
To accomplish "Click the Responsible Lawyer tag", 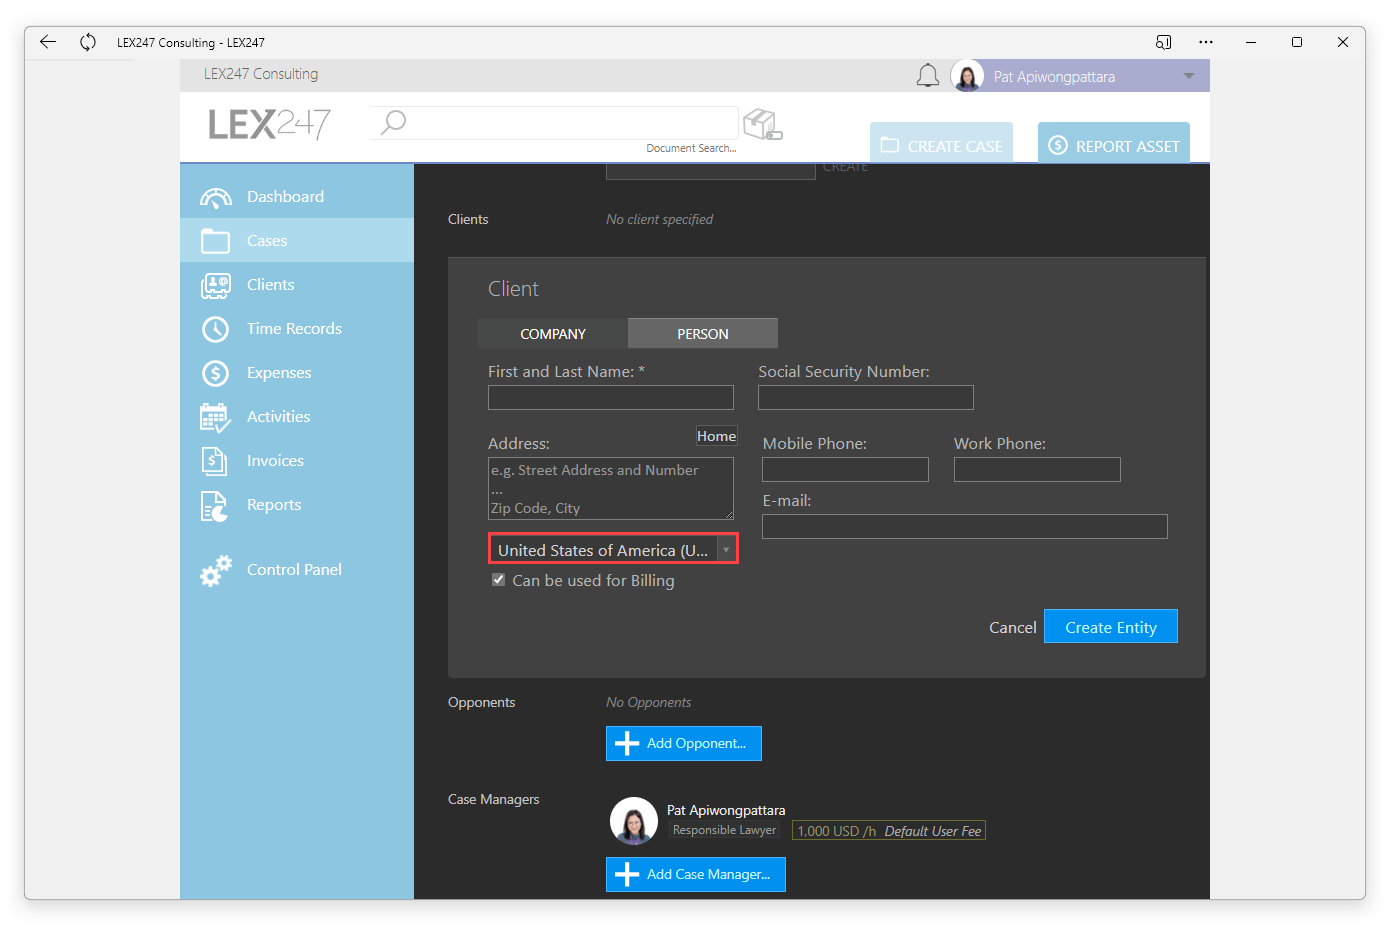I will pyautogui.click(x=725, y=830).
